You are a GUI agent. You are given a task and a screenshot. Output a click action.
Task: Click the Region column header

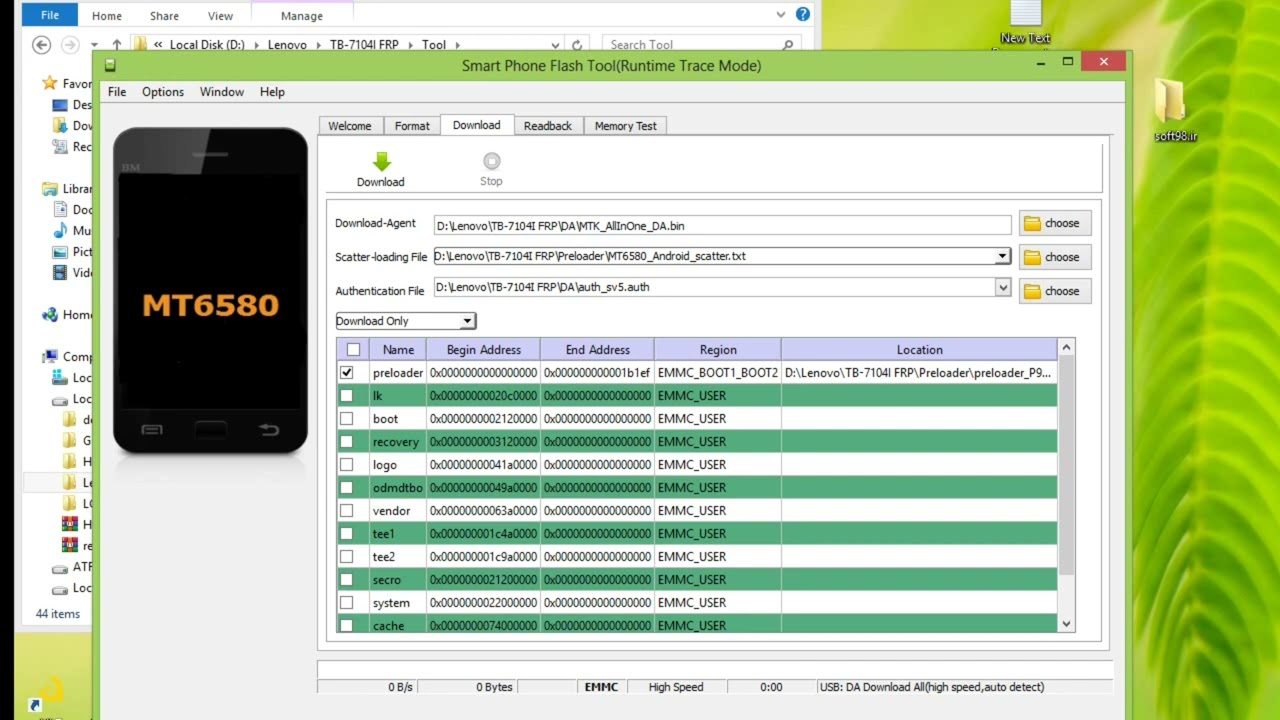coord(718,350)
